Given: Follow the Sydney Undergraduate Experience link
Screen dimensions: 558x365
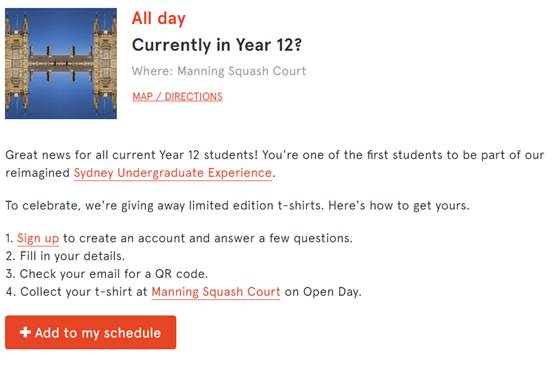Looking at the screenshot, I should pyautogui.click(x=173, y=173).
